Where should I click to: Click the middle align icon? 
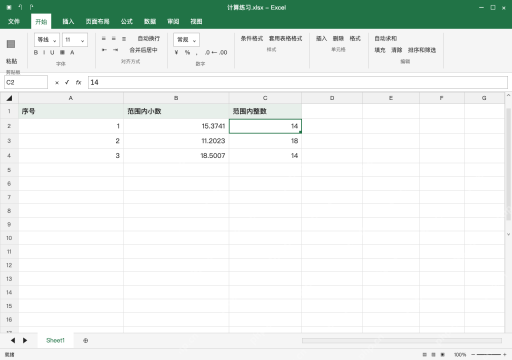(114, 39)
